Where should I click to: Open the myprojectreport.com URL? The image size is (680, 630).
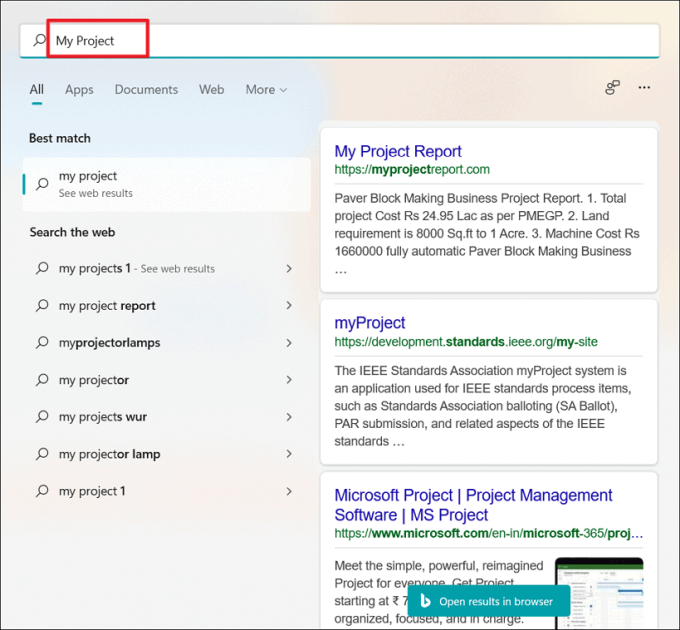coord(412,170)
